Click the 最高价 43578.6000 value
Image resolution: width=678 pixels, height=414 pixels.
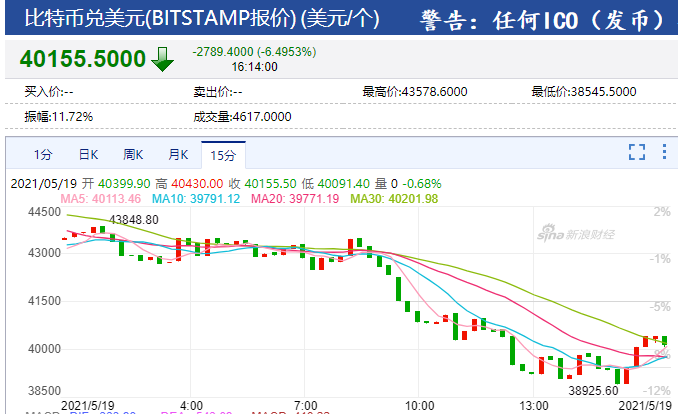[x=414, y=91]
